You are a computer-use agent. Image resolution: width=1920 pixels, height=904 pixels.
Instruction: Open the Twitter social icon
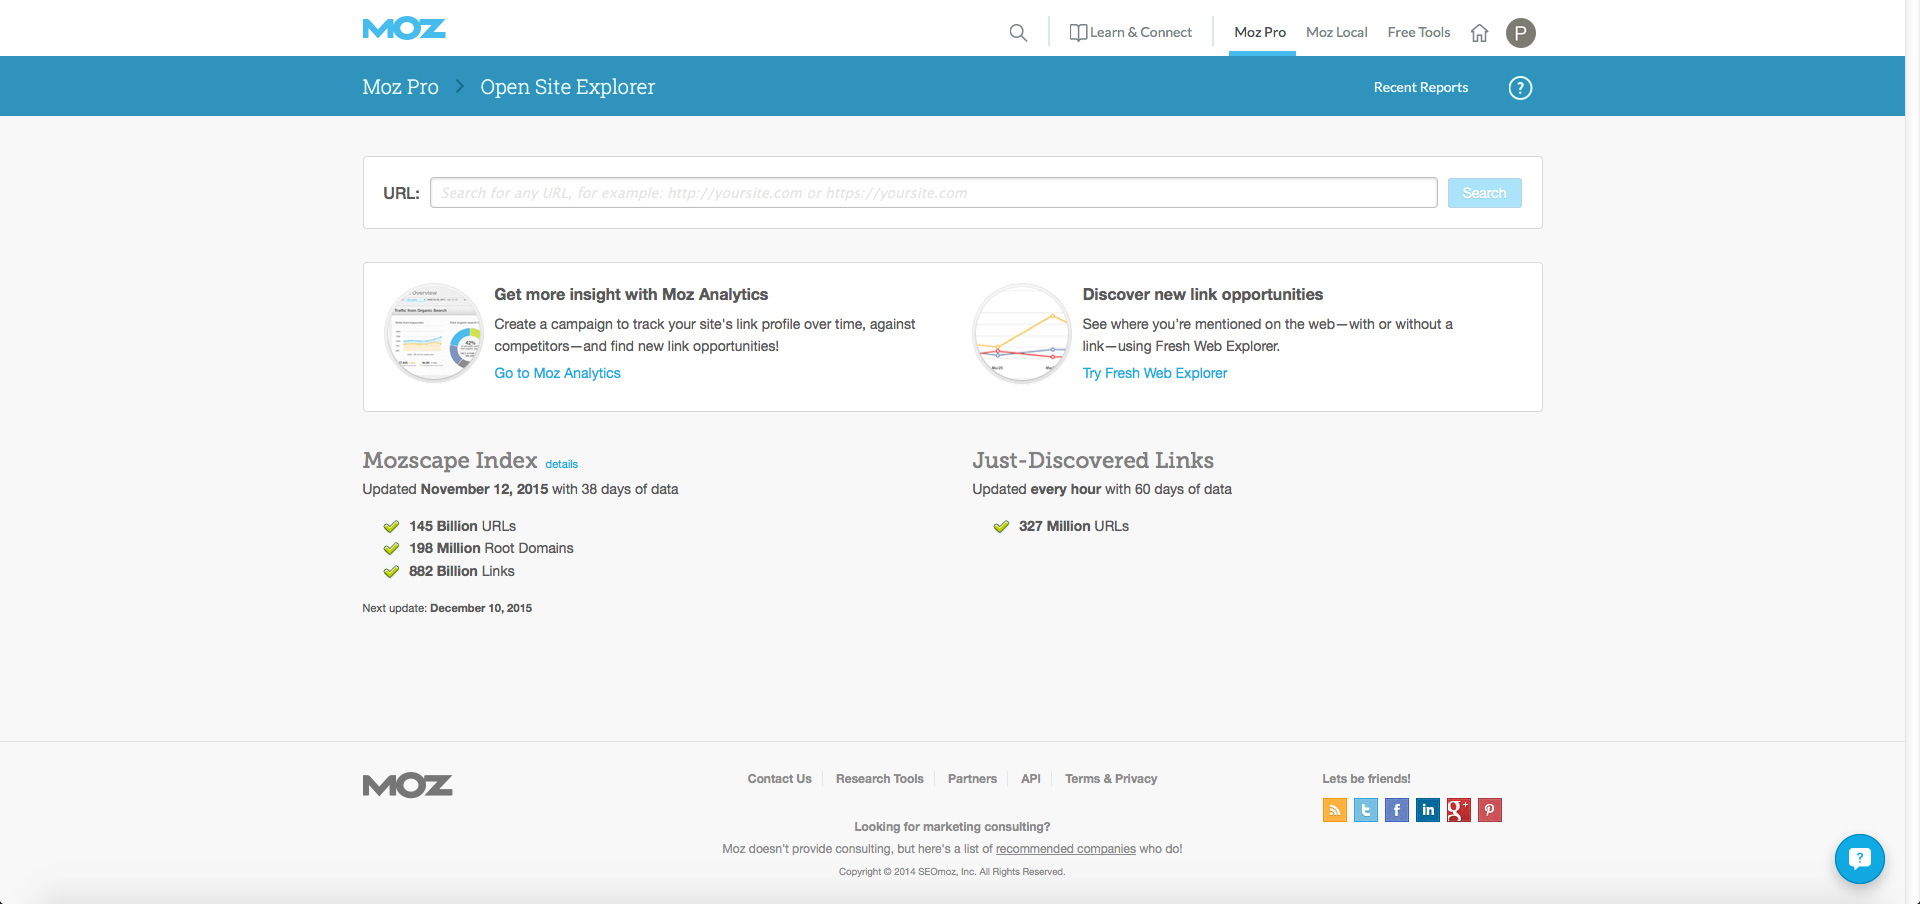click(x=1366, y=810)
